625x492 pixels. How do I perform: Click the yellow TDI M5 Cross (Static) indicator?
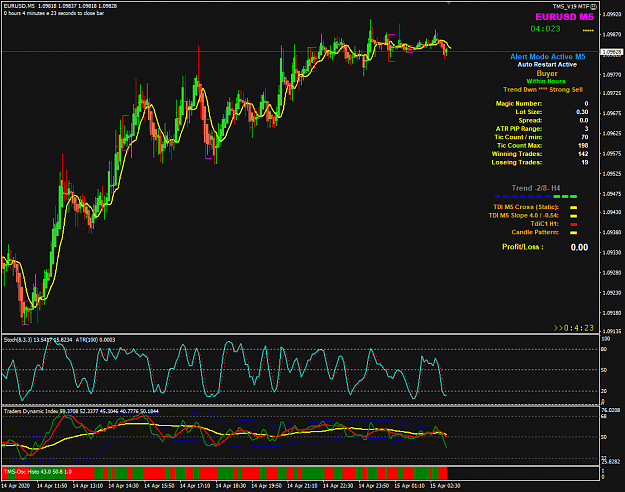(574, 207)
